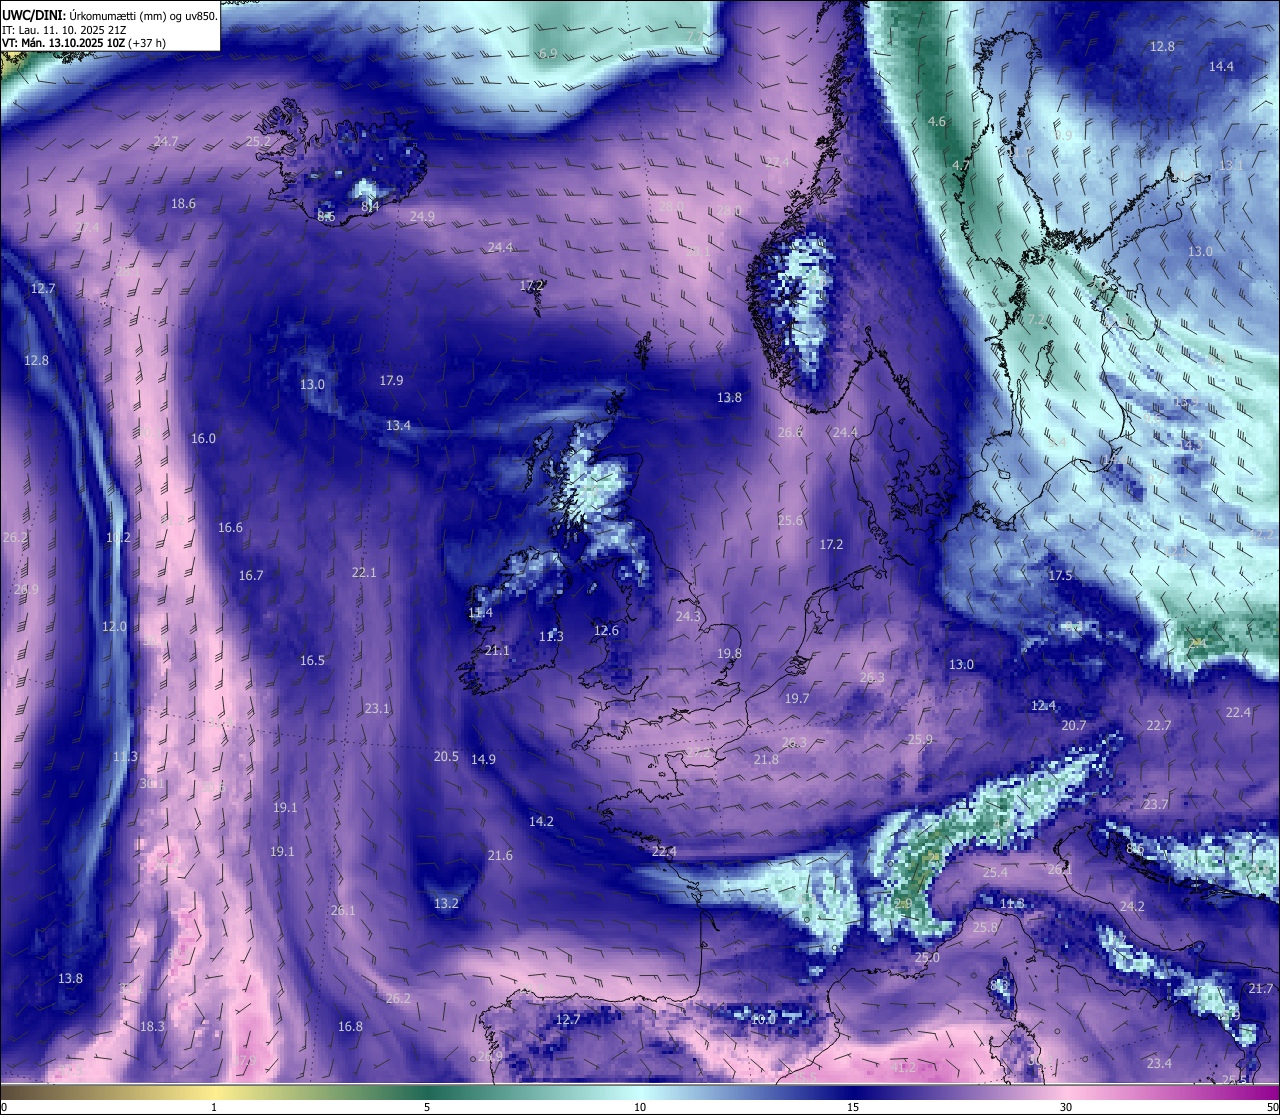Click the 23.1 value southwest of Ireland

pos(377,708)
